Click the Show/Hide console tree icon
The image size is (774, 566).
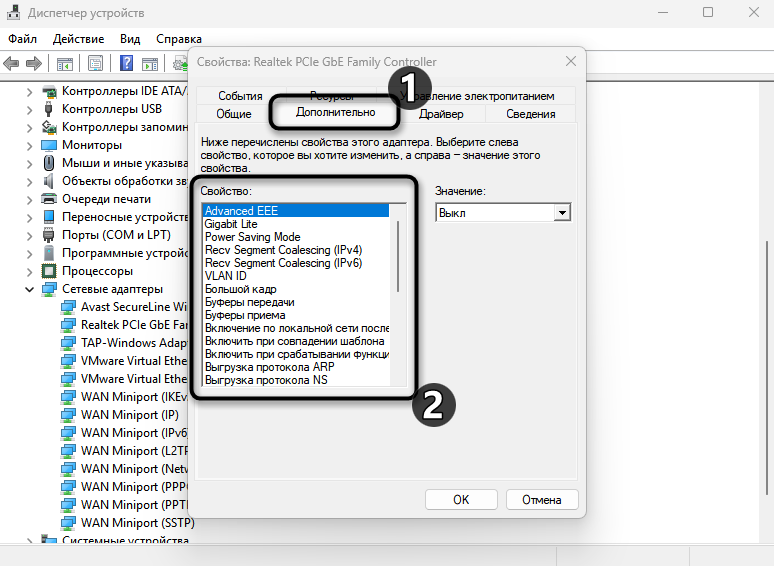(x=65, y=64)
